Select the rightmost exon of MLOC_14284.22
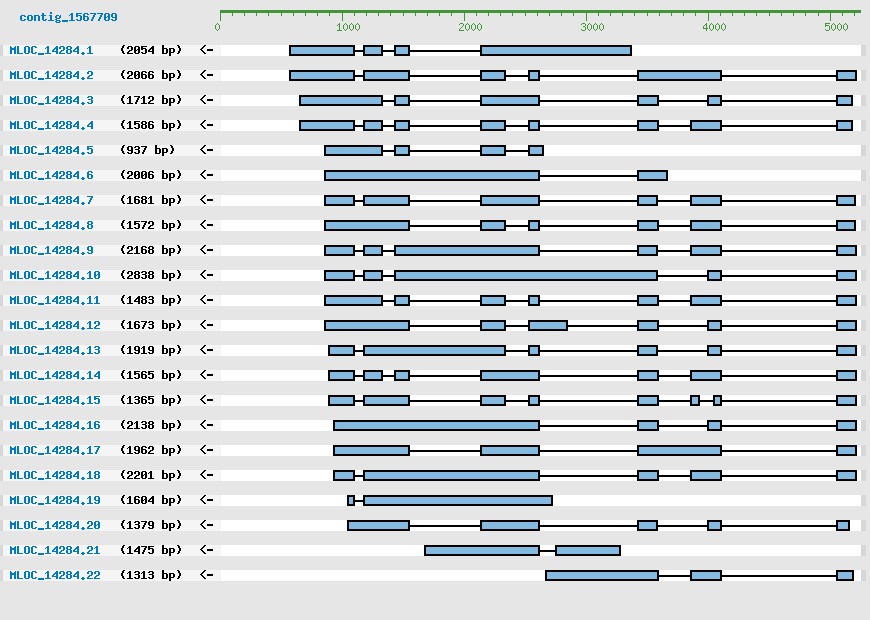Viewport: 870px width, 620px height. click(x=845, y=575)
